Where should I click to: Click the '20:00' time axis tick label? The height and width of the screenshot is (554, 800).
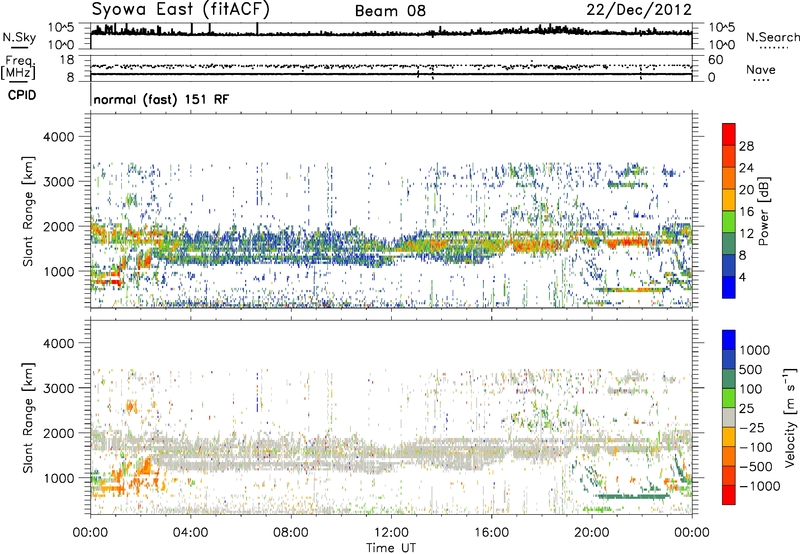pos(591,533)
